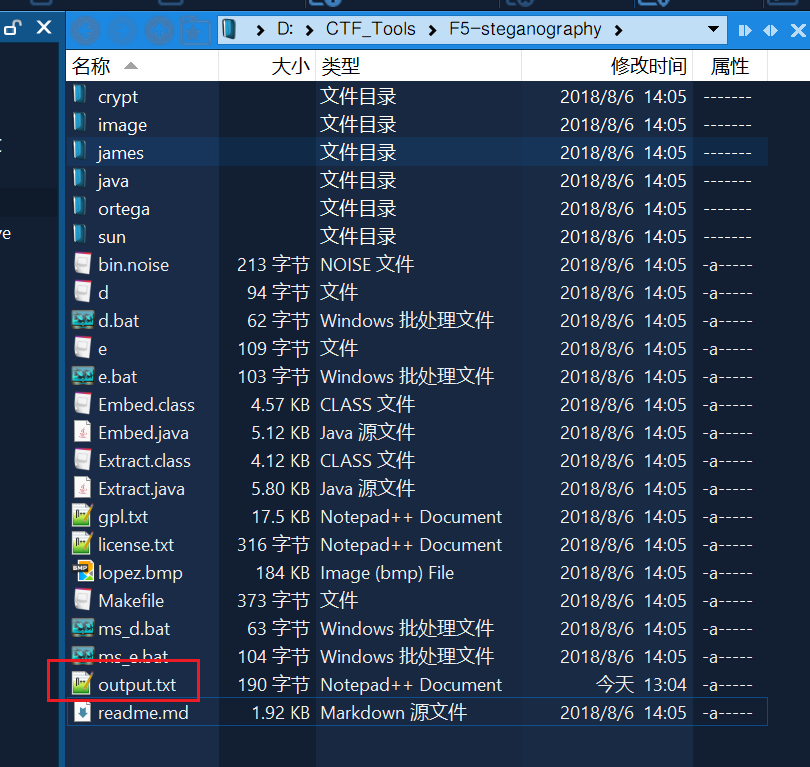Click the NOISE 文件 type cell

367,264
